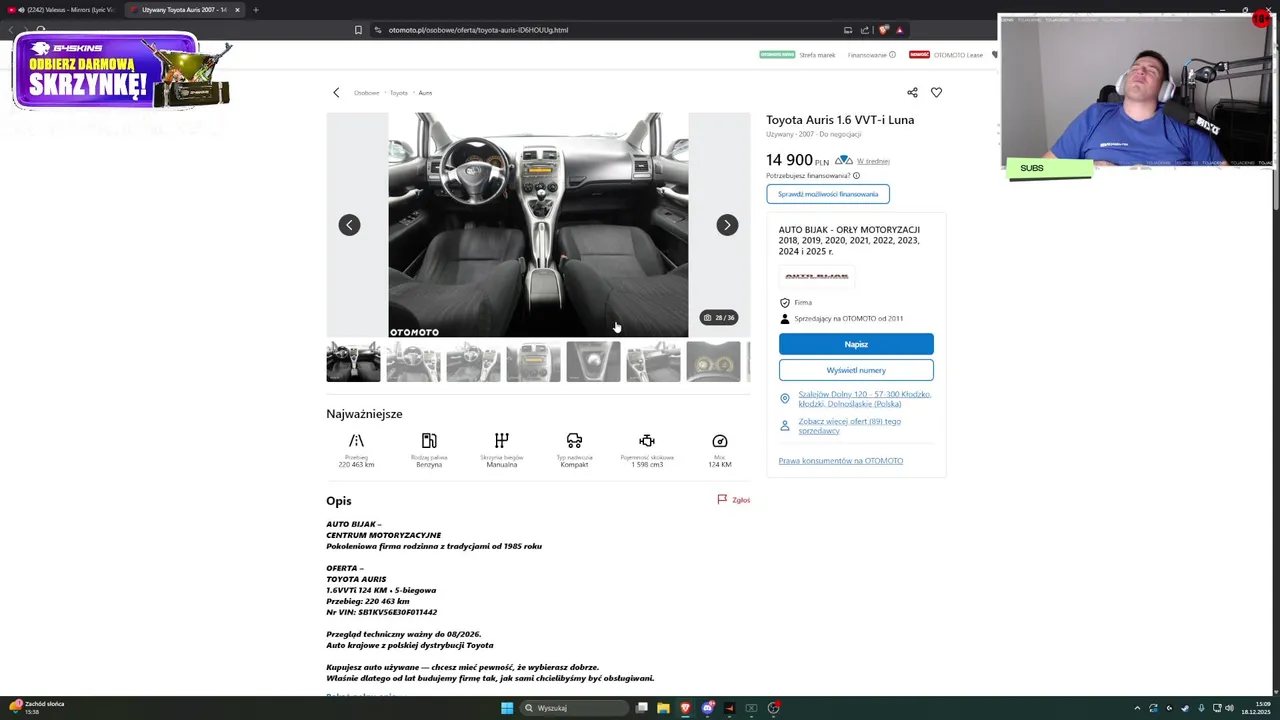Click Wyświetl numery button
Viewport: 1280px width, 720px height.
[856, 370]
